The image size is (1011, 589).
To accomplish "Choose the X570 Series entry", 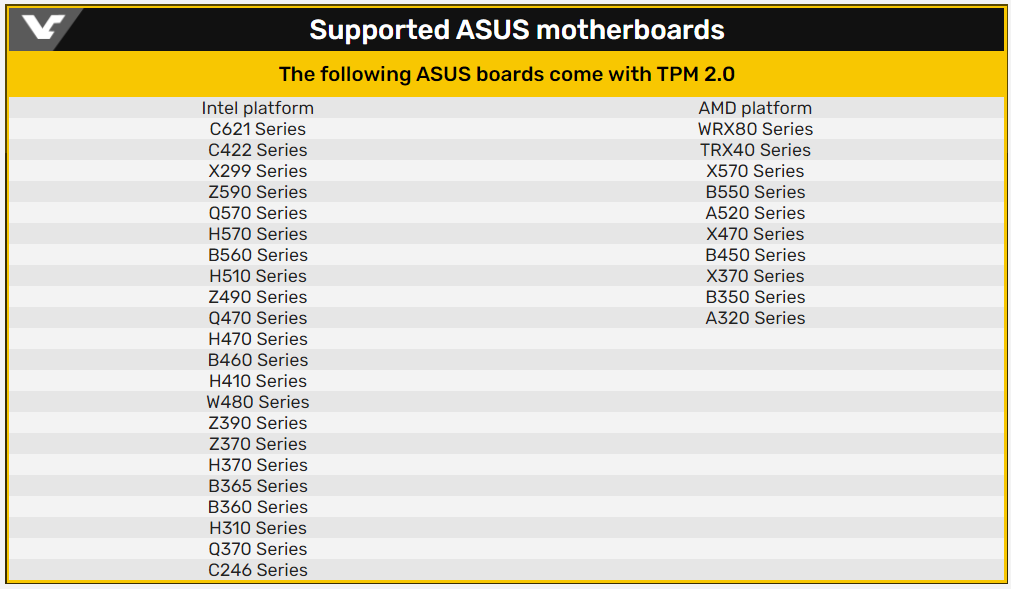I will coord(755,171).
